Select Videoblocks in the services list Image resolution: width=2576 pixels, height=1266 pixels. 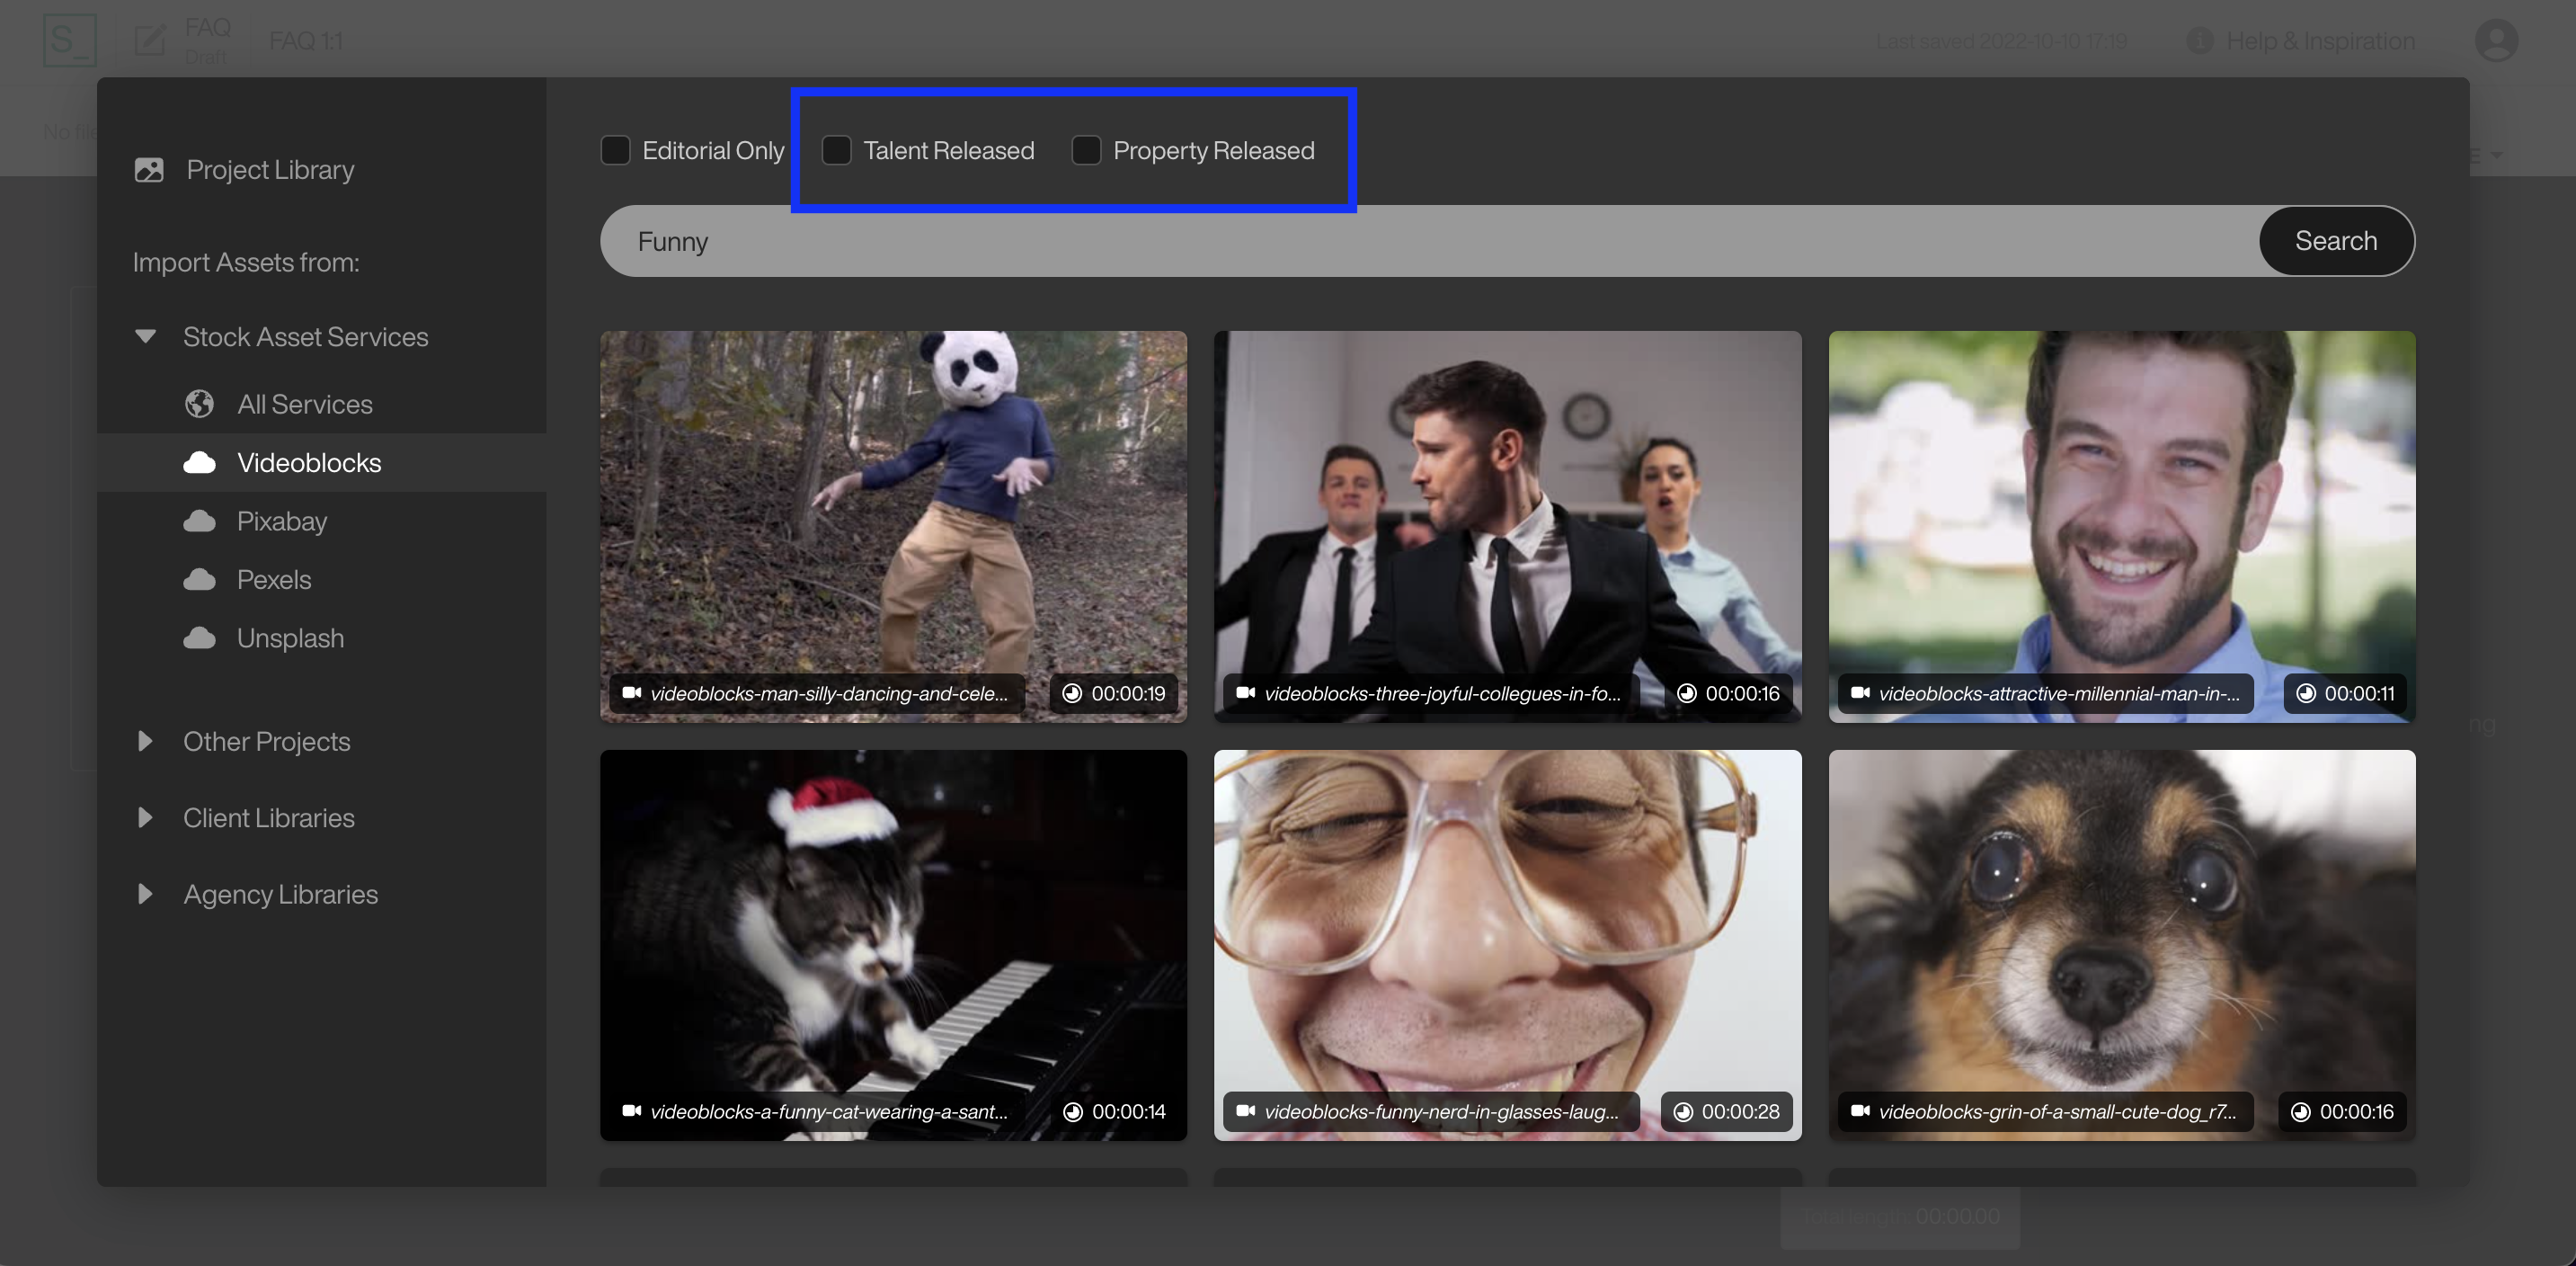pos(309,462)
